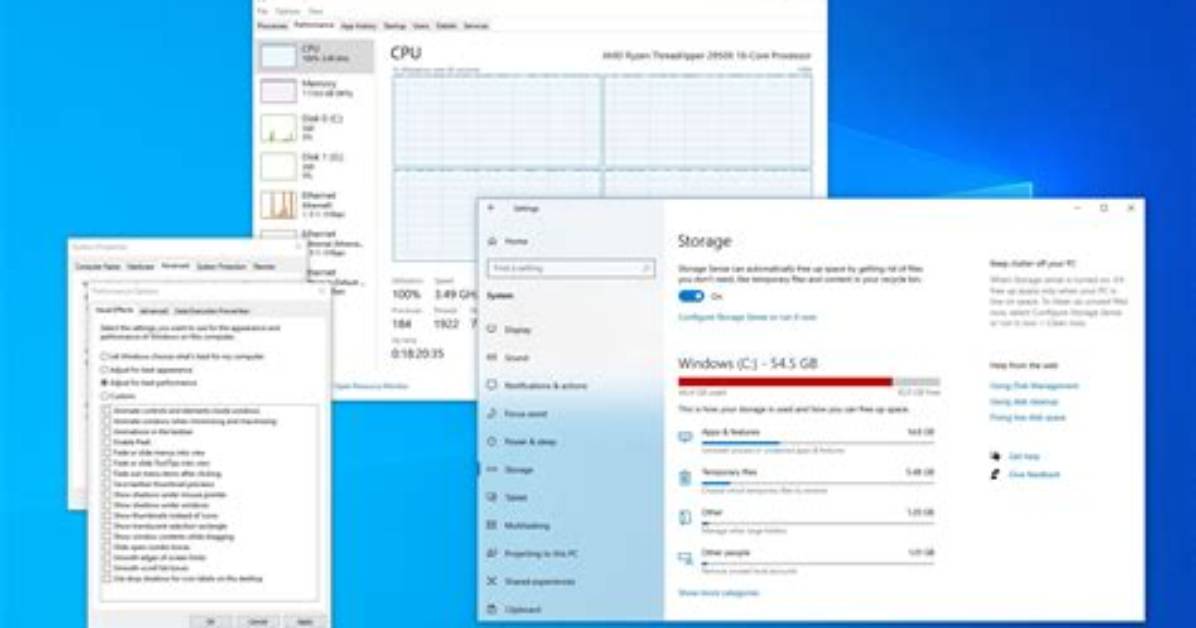Screen dimensions: 1196x628
Task: Click the Focus assist moon icon
Action: point(492,414)
